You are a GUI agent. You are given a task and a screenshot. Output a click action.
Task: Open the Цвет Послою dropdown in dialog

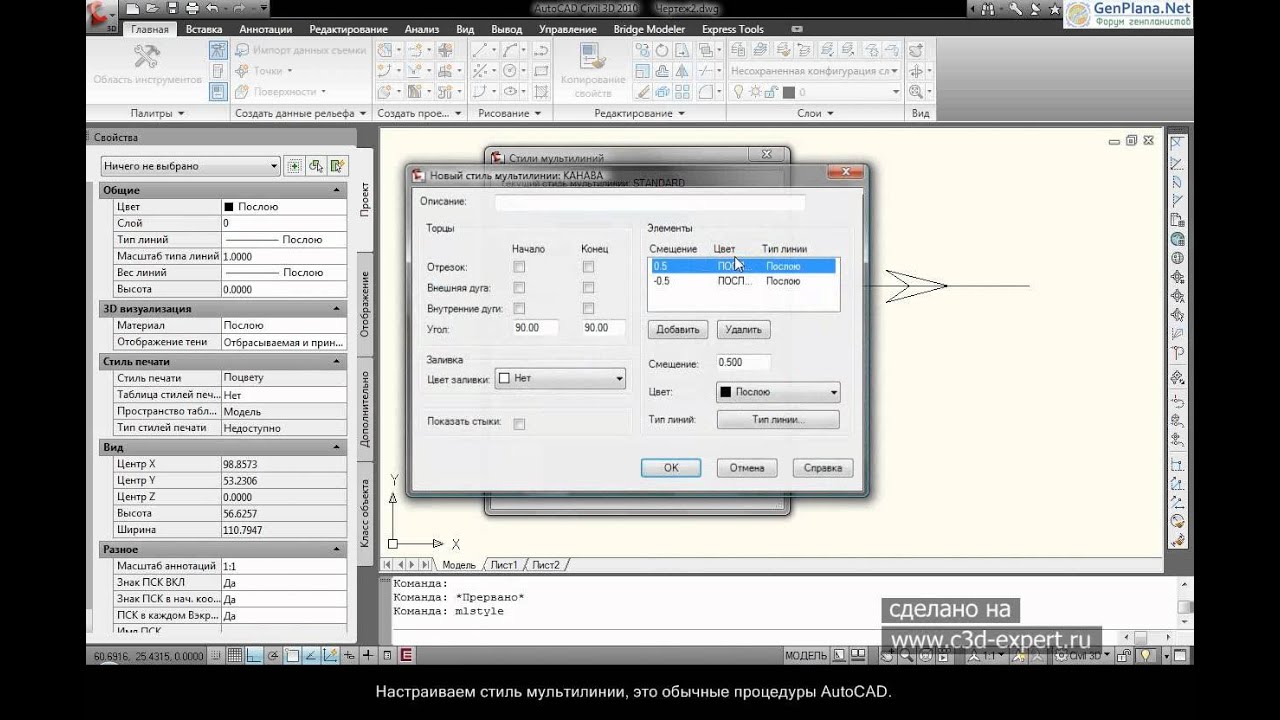click(x=778, y=392)
